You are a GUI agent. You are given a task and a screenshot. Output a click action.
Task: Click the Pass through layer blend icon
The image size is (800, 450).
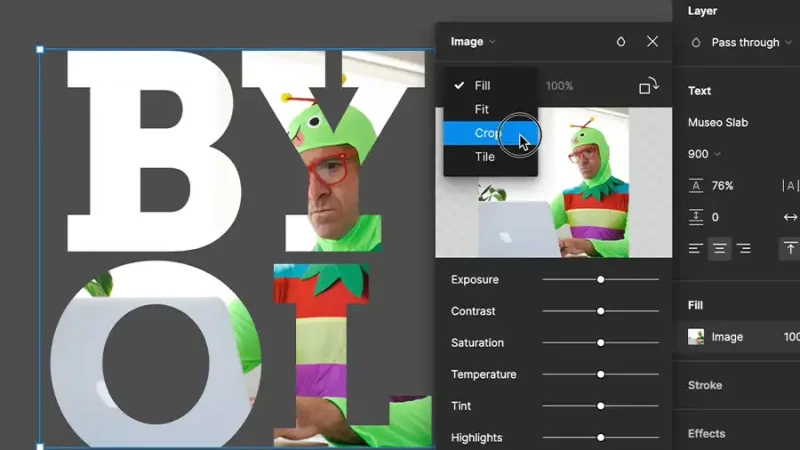[x=696, y=43]
